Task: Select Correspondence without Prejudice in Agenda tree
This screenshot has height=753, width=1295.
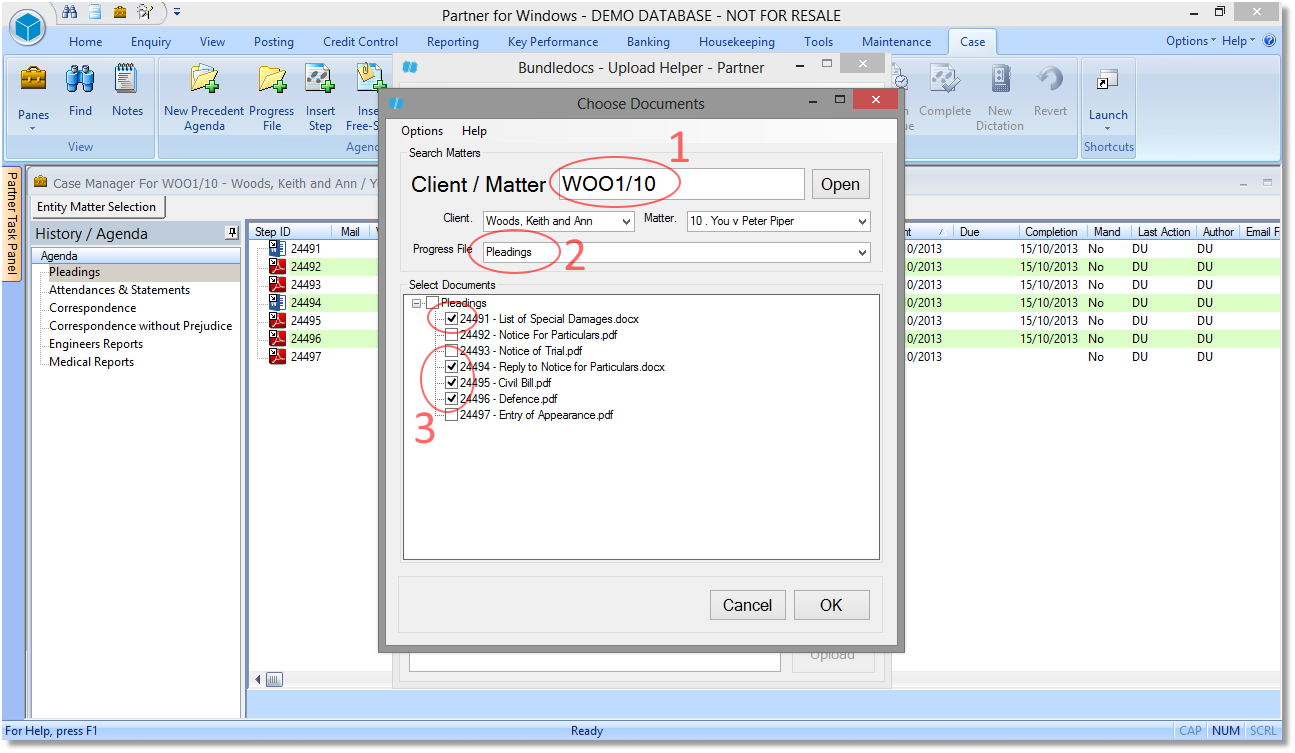Action: (140, 326)
